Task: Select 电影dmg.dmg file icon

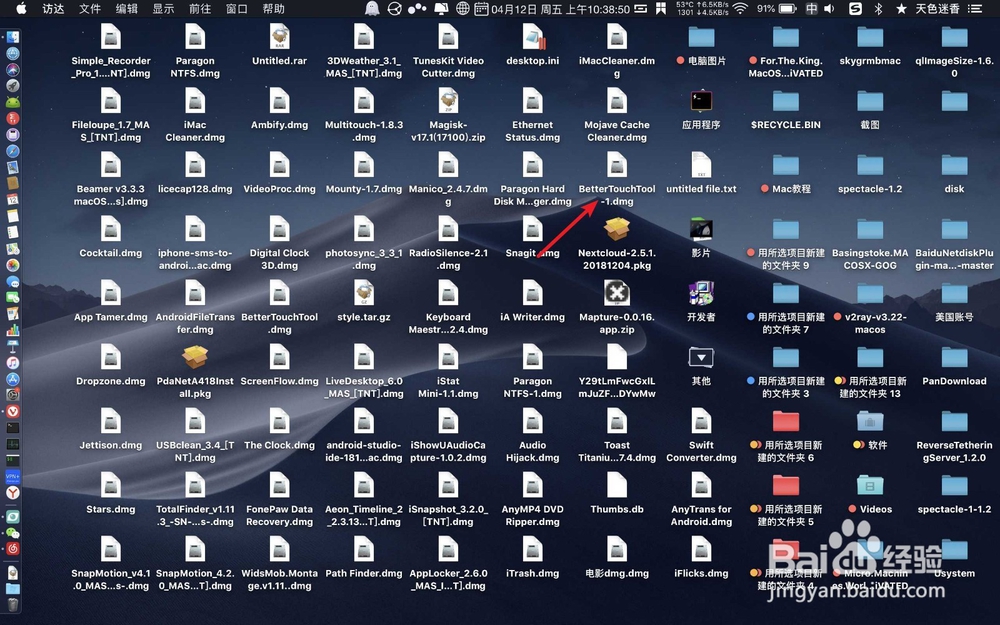Action: (617, 549)
